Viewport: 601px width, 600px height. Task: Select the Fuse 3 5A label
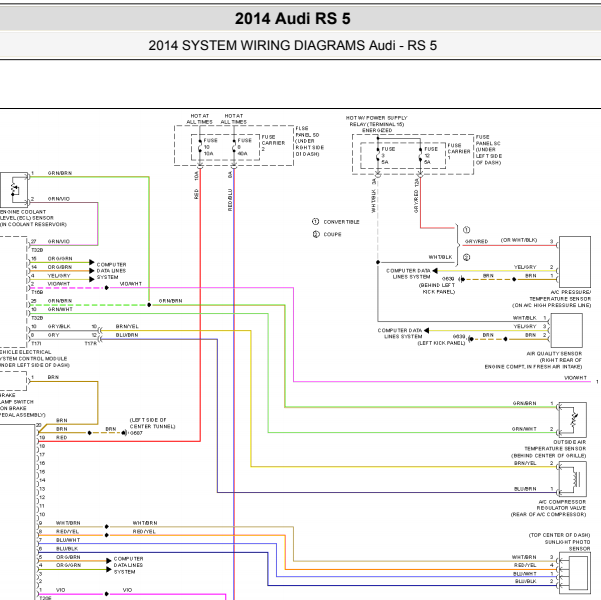tap(388, 155)
